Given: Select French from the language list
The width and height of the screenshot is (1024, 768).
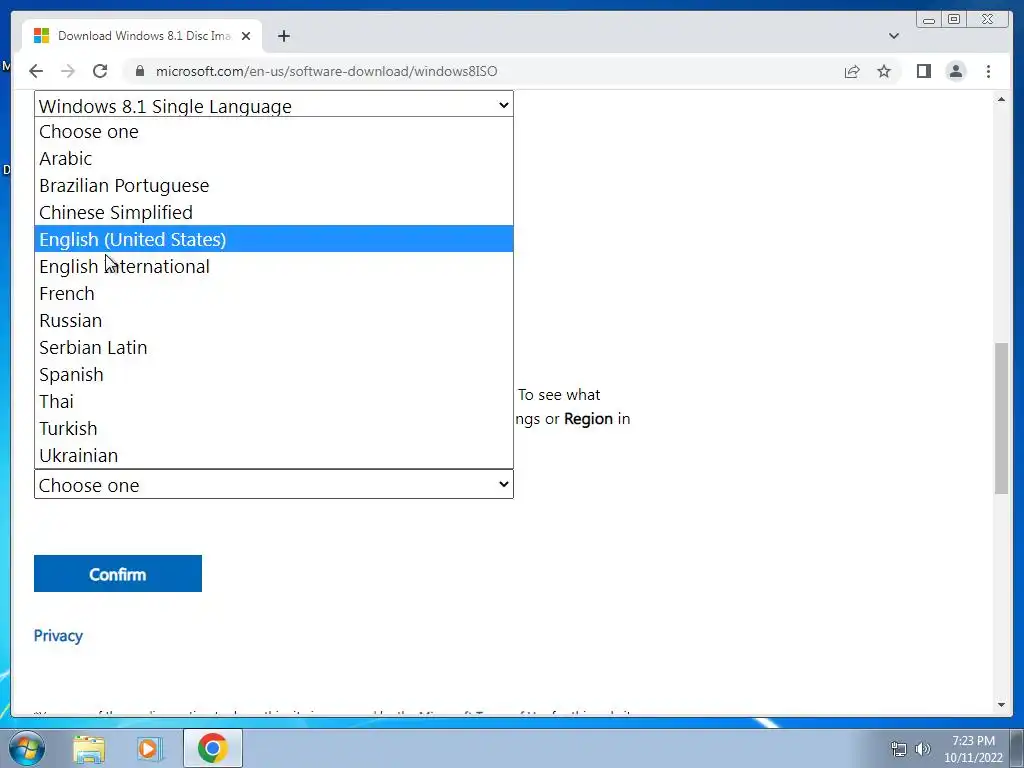Looking at the screenshot, I should [274, 293].
